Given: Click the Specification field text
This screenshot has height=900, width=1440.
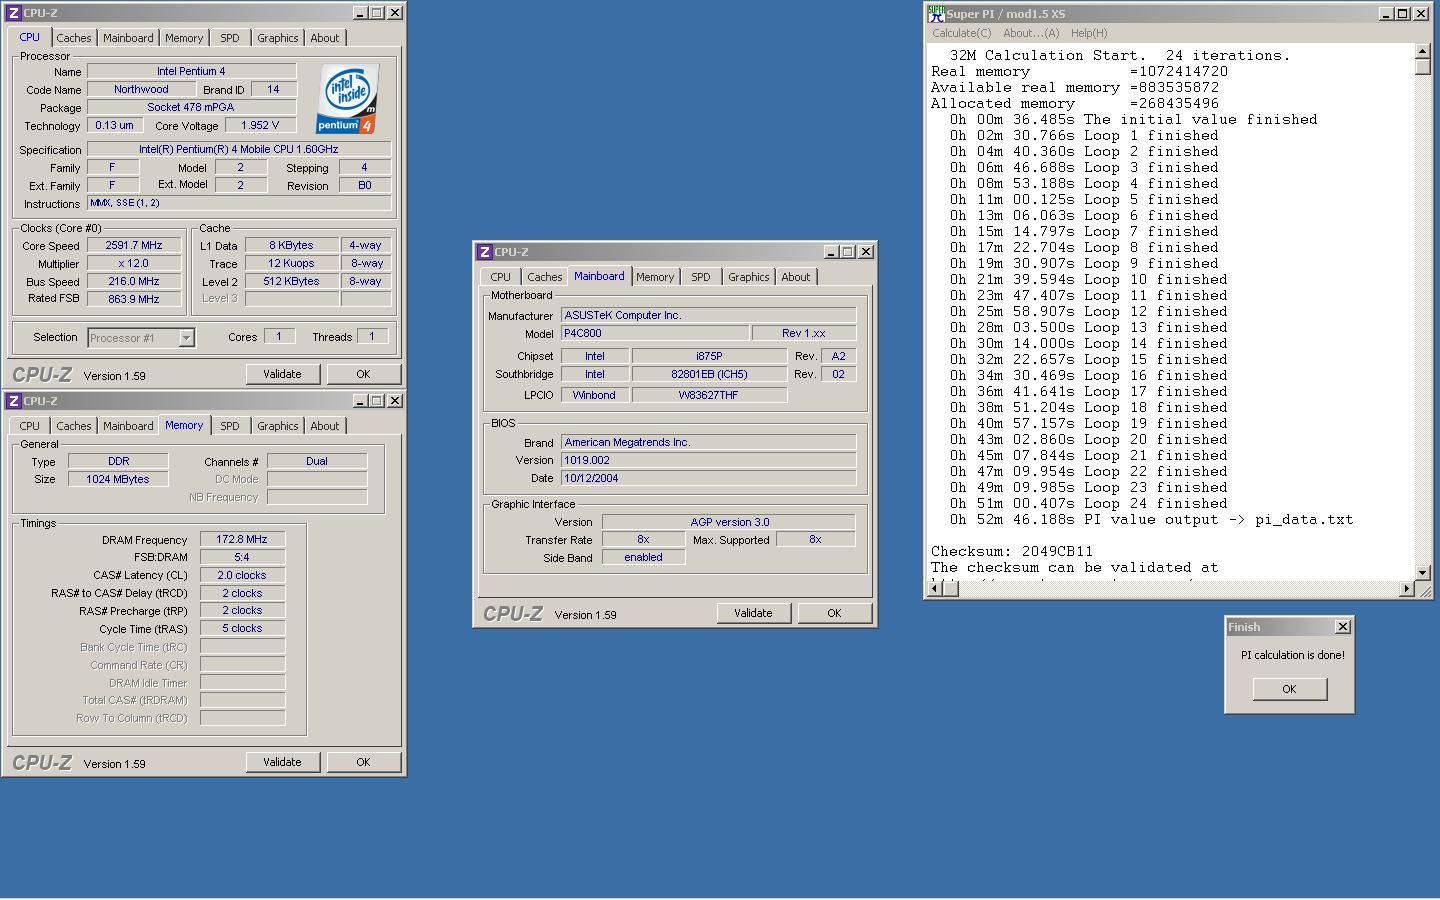Looking at the screenshot, I should coord(238,149).
